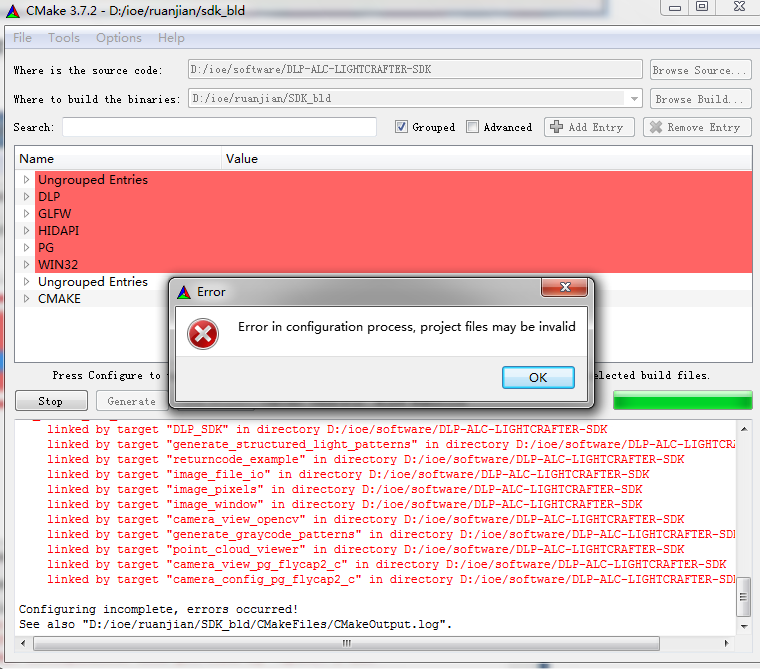
Task: Maximize the CMake window
Action: point(702,7)
